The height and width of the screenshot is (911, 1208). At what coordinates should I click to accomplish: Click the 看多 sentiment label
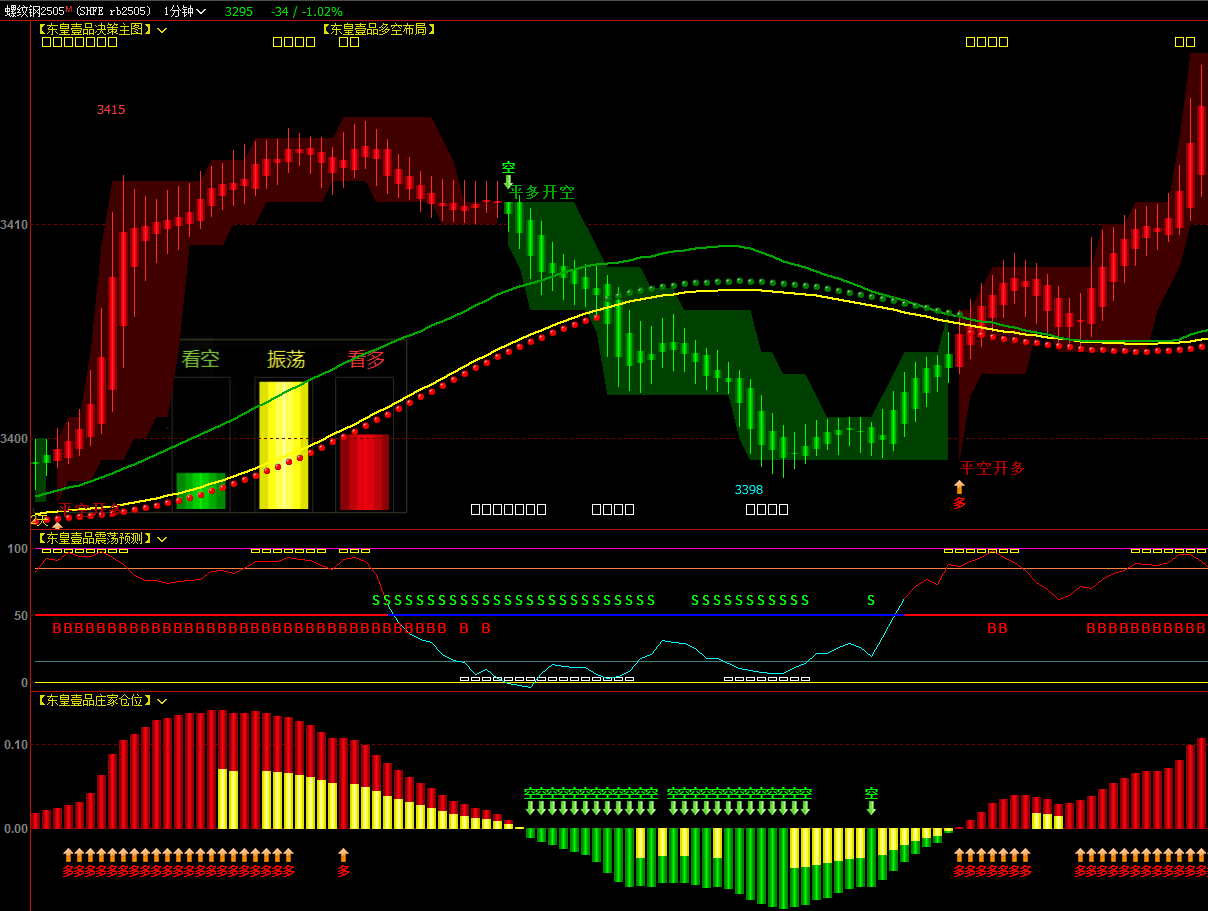click(366, 359)
